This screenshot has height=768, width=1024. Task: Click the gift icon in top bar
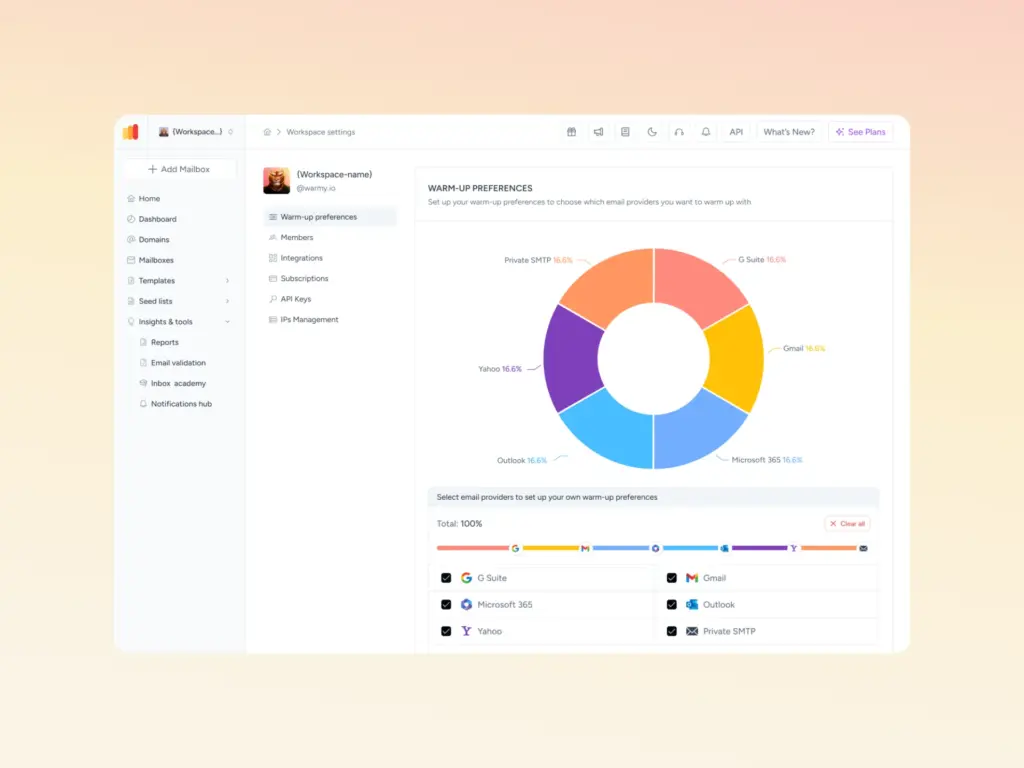click(571, 132)
